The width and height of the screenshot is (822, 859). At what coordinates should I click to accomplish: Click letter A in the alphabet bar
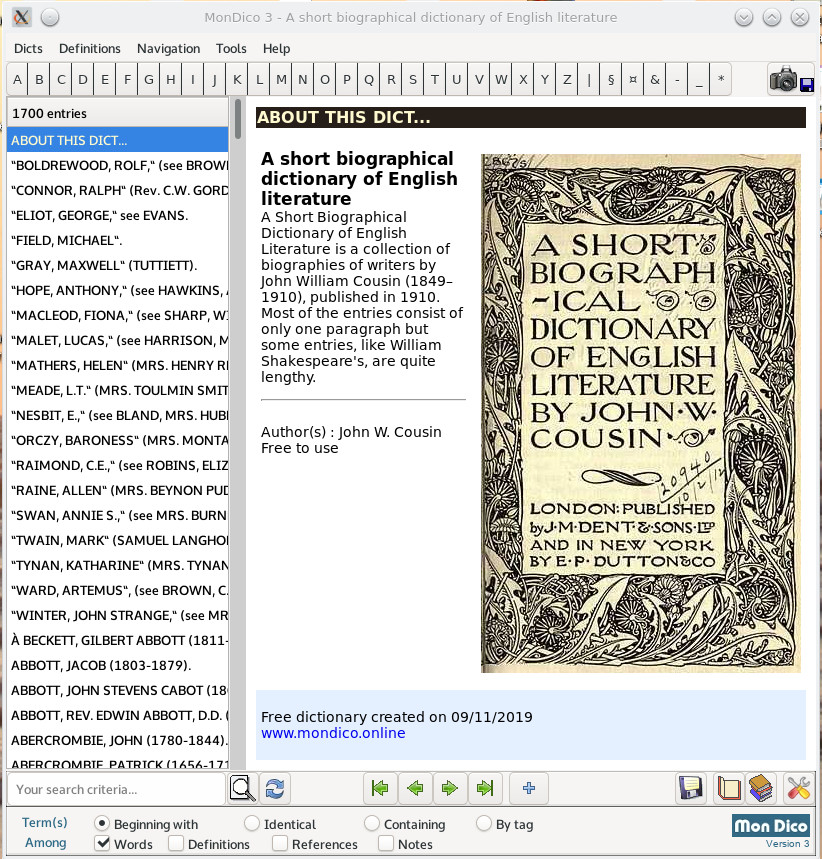click(18, 79)
